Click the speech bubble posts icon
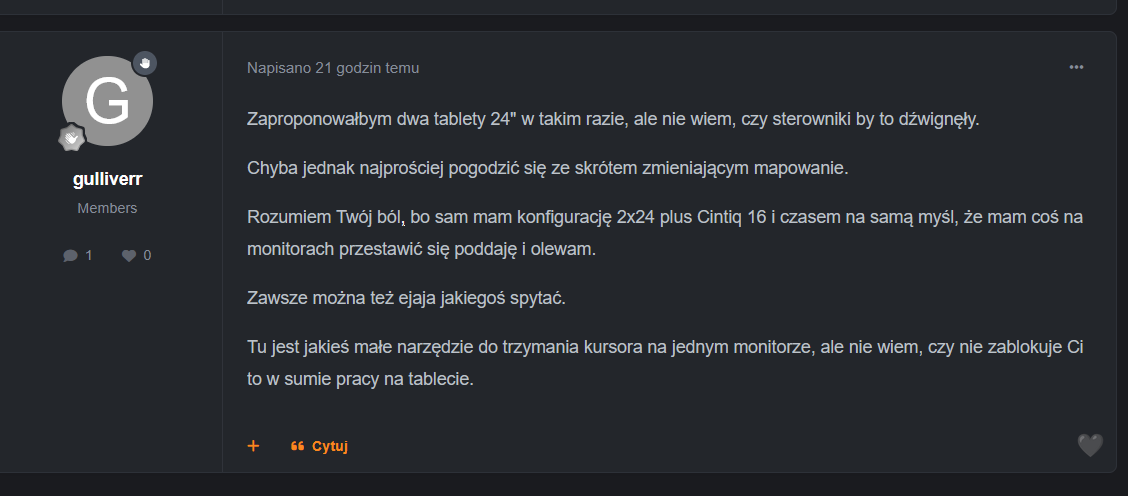This screenshot has height=496, width=1128. [70, 255]
